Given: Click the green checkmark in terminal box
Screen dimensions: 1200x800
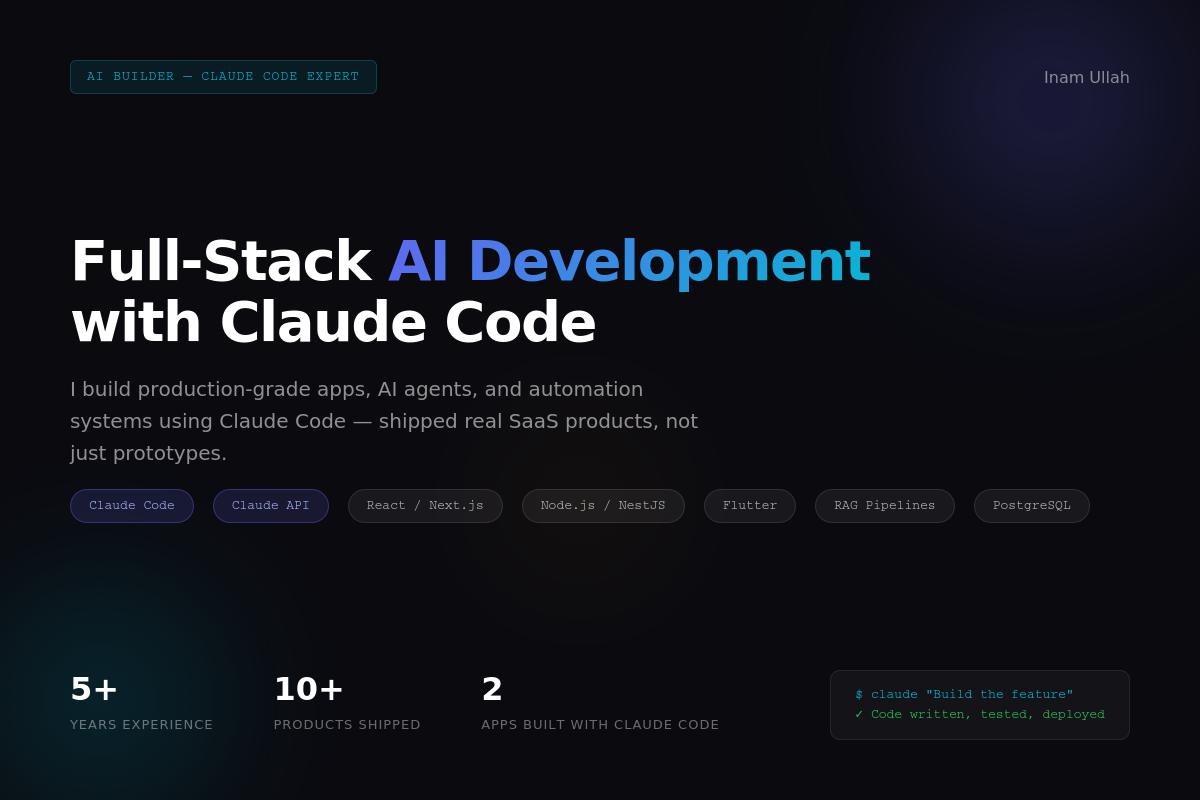Looking at the screenshot, I should coord(859,714).
